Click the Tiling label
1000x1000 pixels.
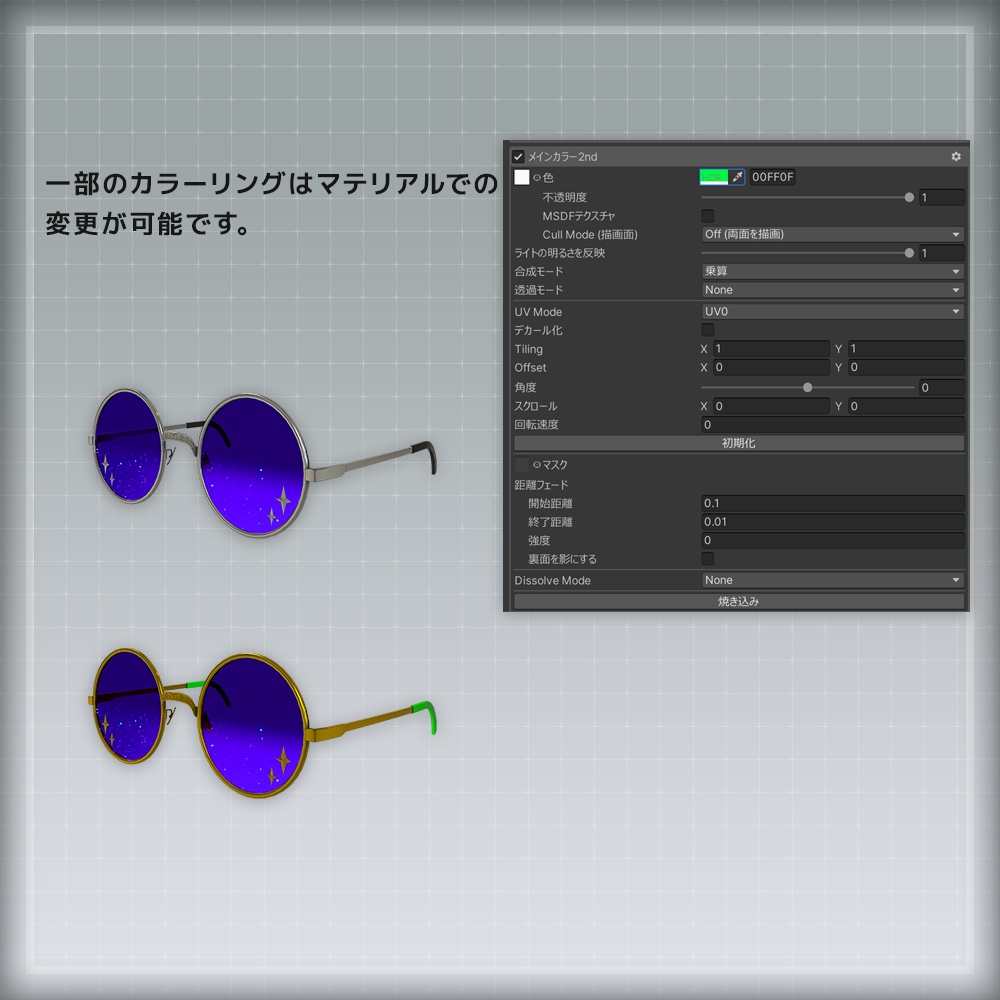[529, 349]
